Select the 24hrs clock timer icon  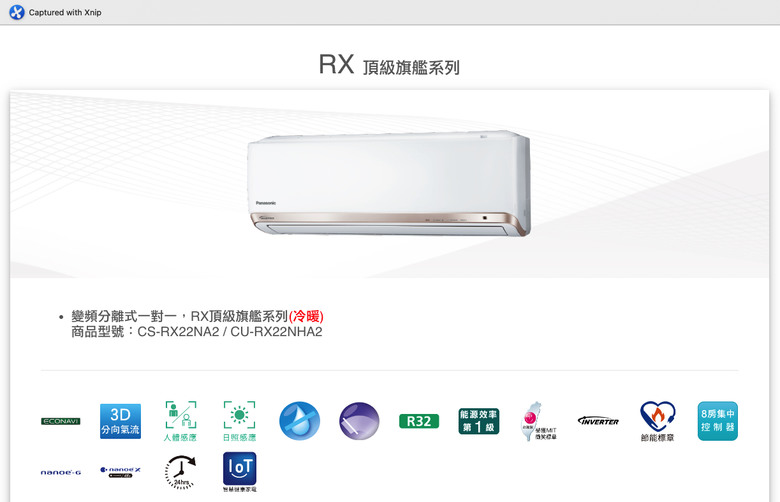[x=180, y=472]
